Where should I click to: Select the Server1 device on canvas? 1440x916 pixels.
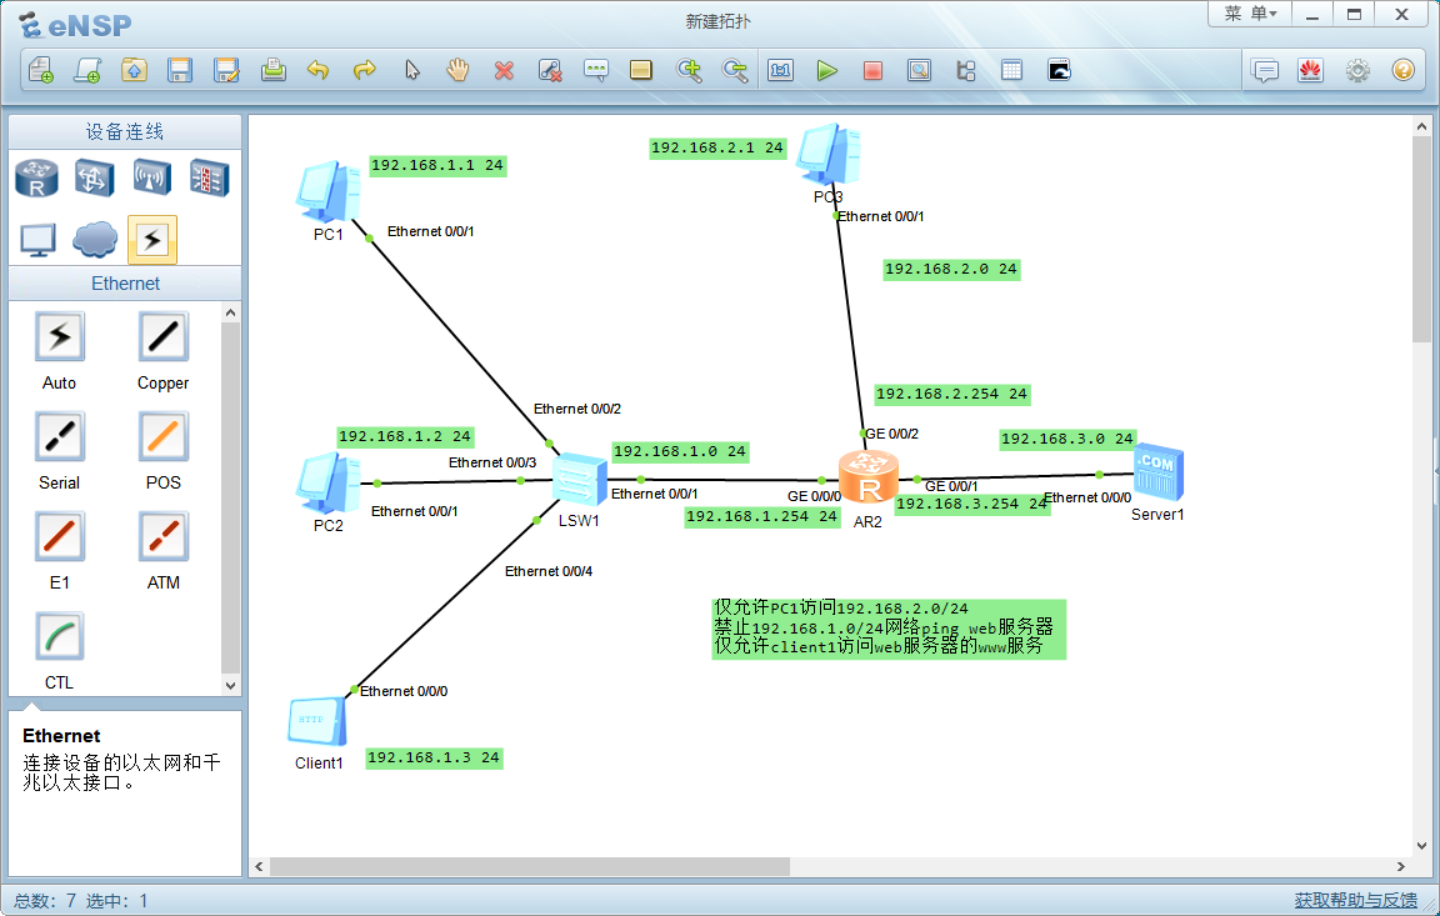(1159, 472)
